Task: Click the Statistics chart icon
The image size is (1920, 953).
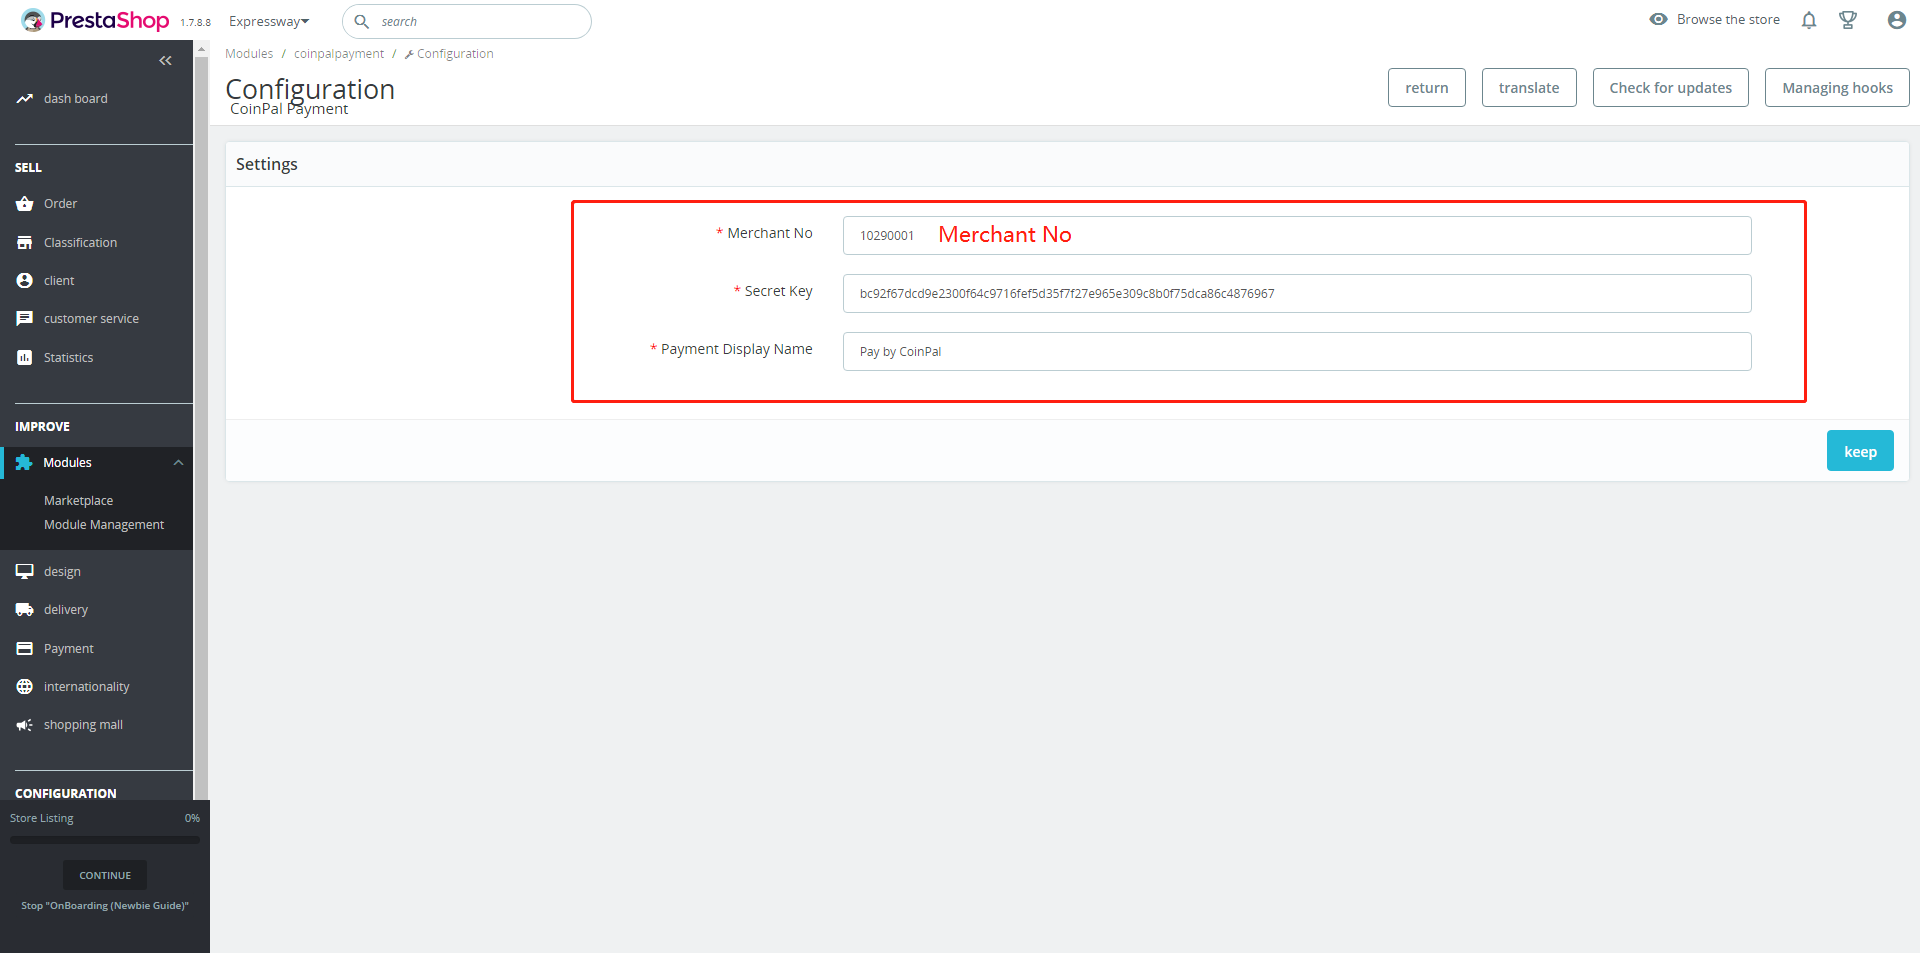Action: [x=25, y=358]
